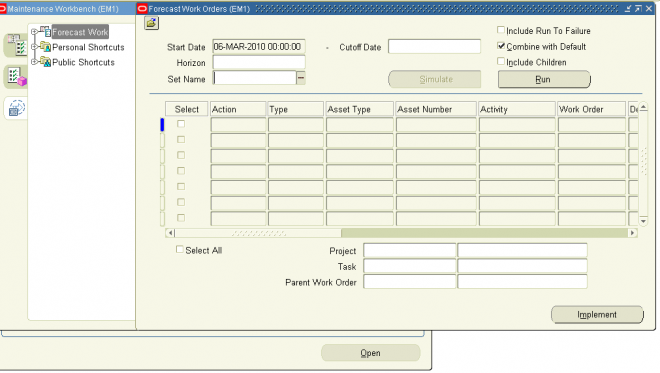Screen dimensions: 660x373
Task: Click the first Project field
Action: click(410, 250)
